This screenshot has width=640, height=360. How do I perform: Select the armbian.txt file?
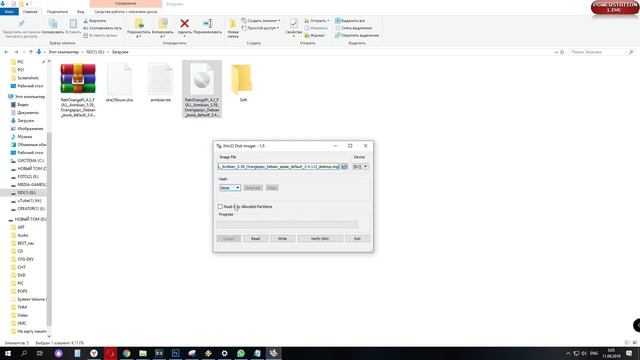(161, 82)
